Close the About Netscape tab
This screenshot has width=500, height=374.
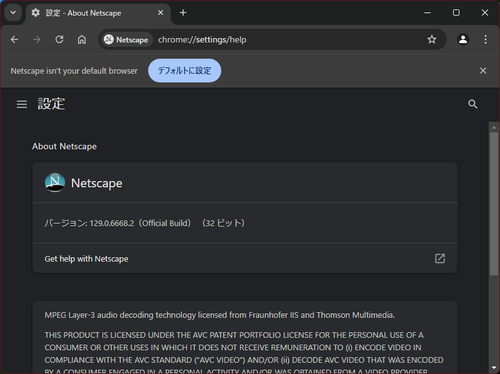click(160, 13)
